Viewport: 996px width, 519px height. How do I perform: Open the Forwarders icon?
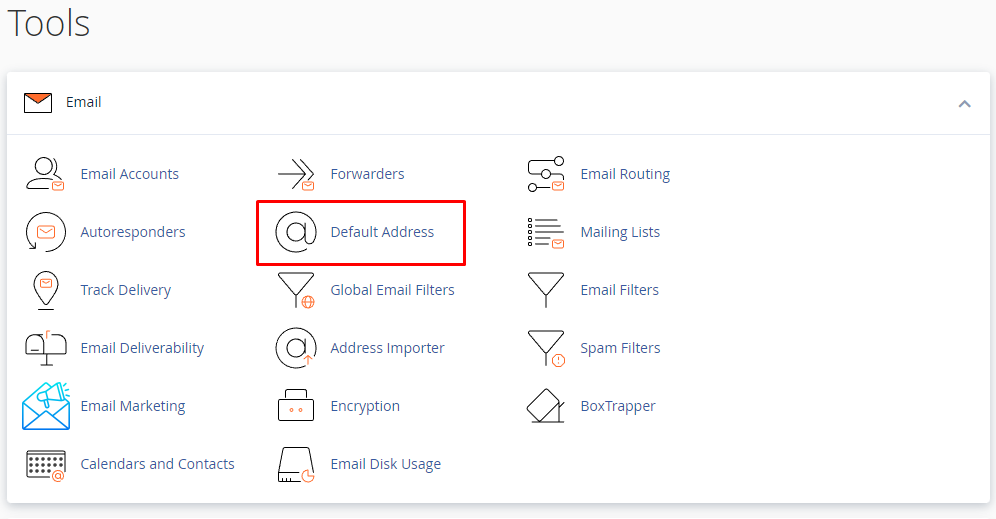(x=296, y=174)
